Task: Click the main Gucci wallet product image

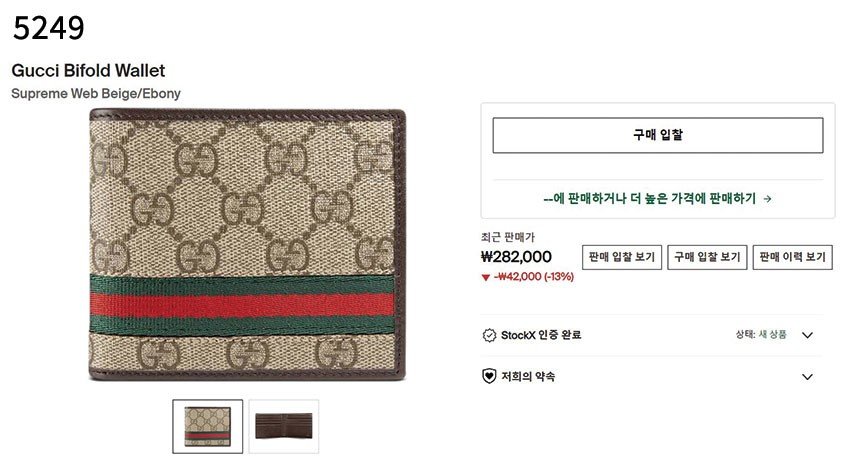Action: pos(248,245)
